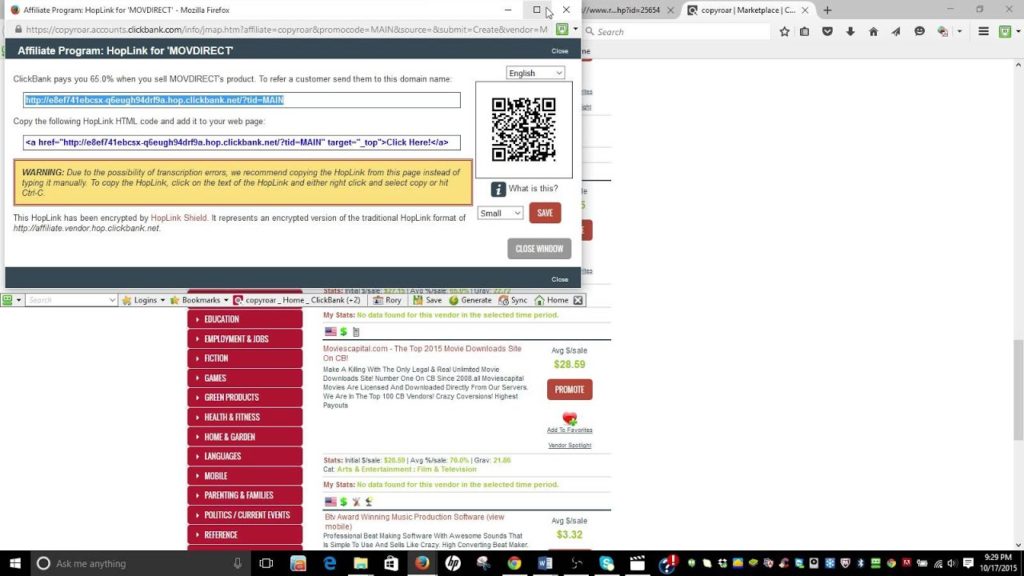Image resolution: width=1024 pixels, height=576 pixels.
Task: Click Sync on the RoboForm toolbar
Action: (513, 300)
